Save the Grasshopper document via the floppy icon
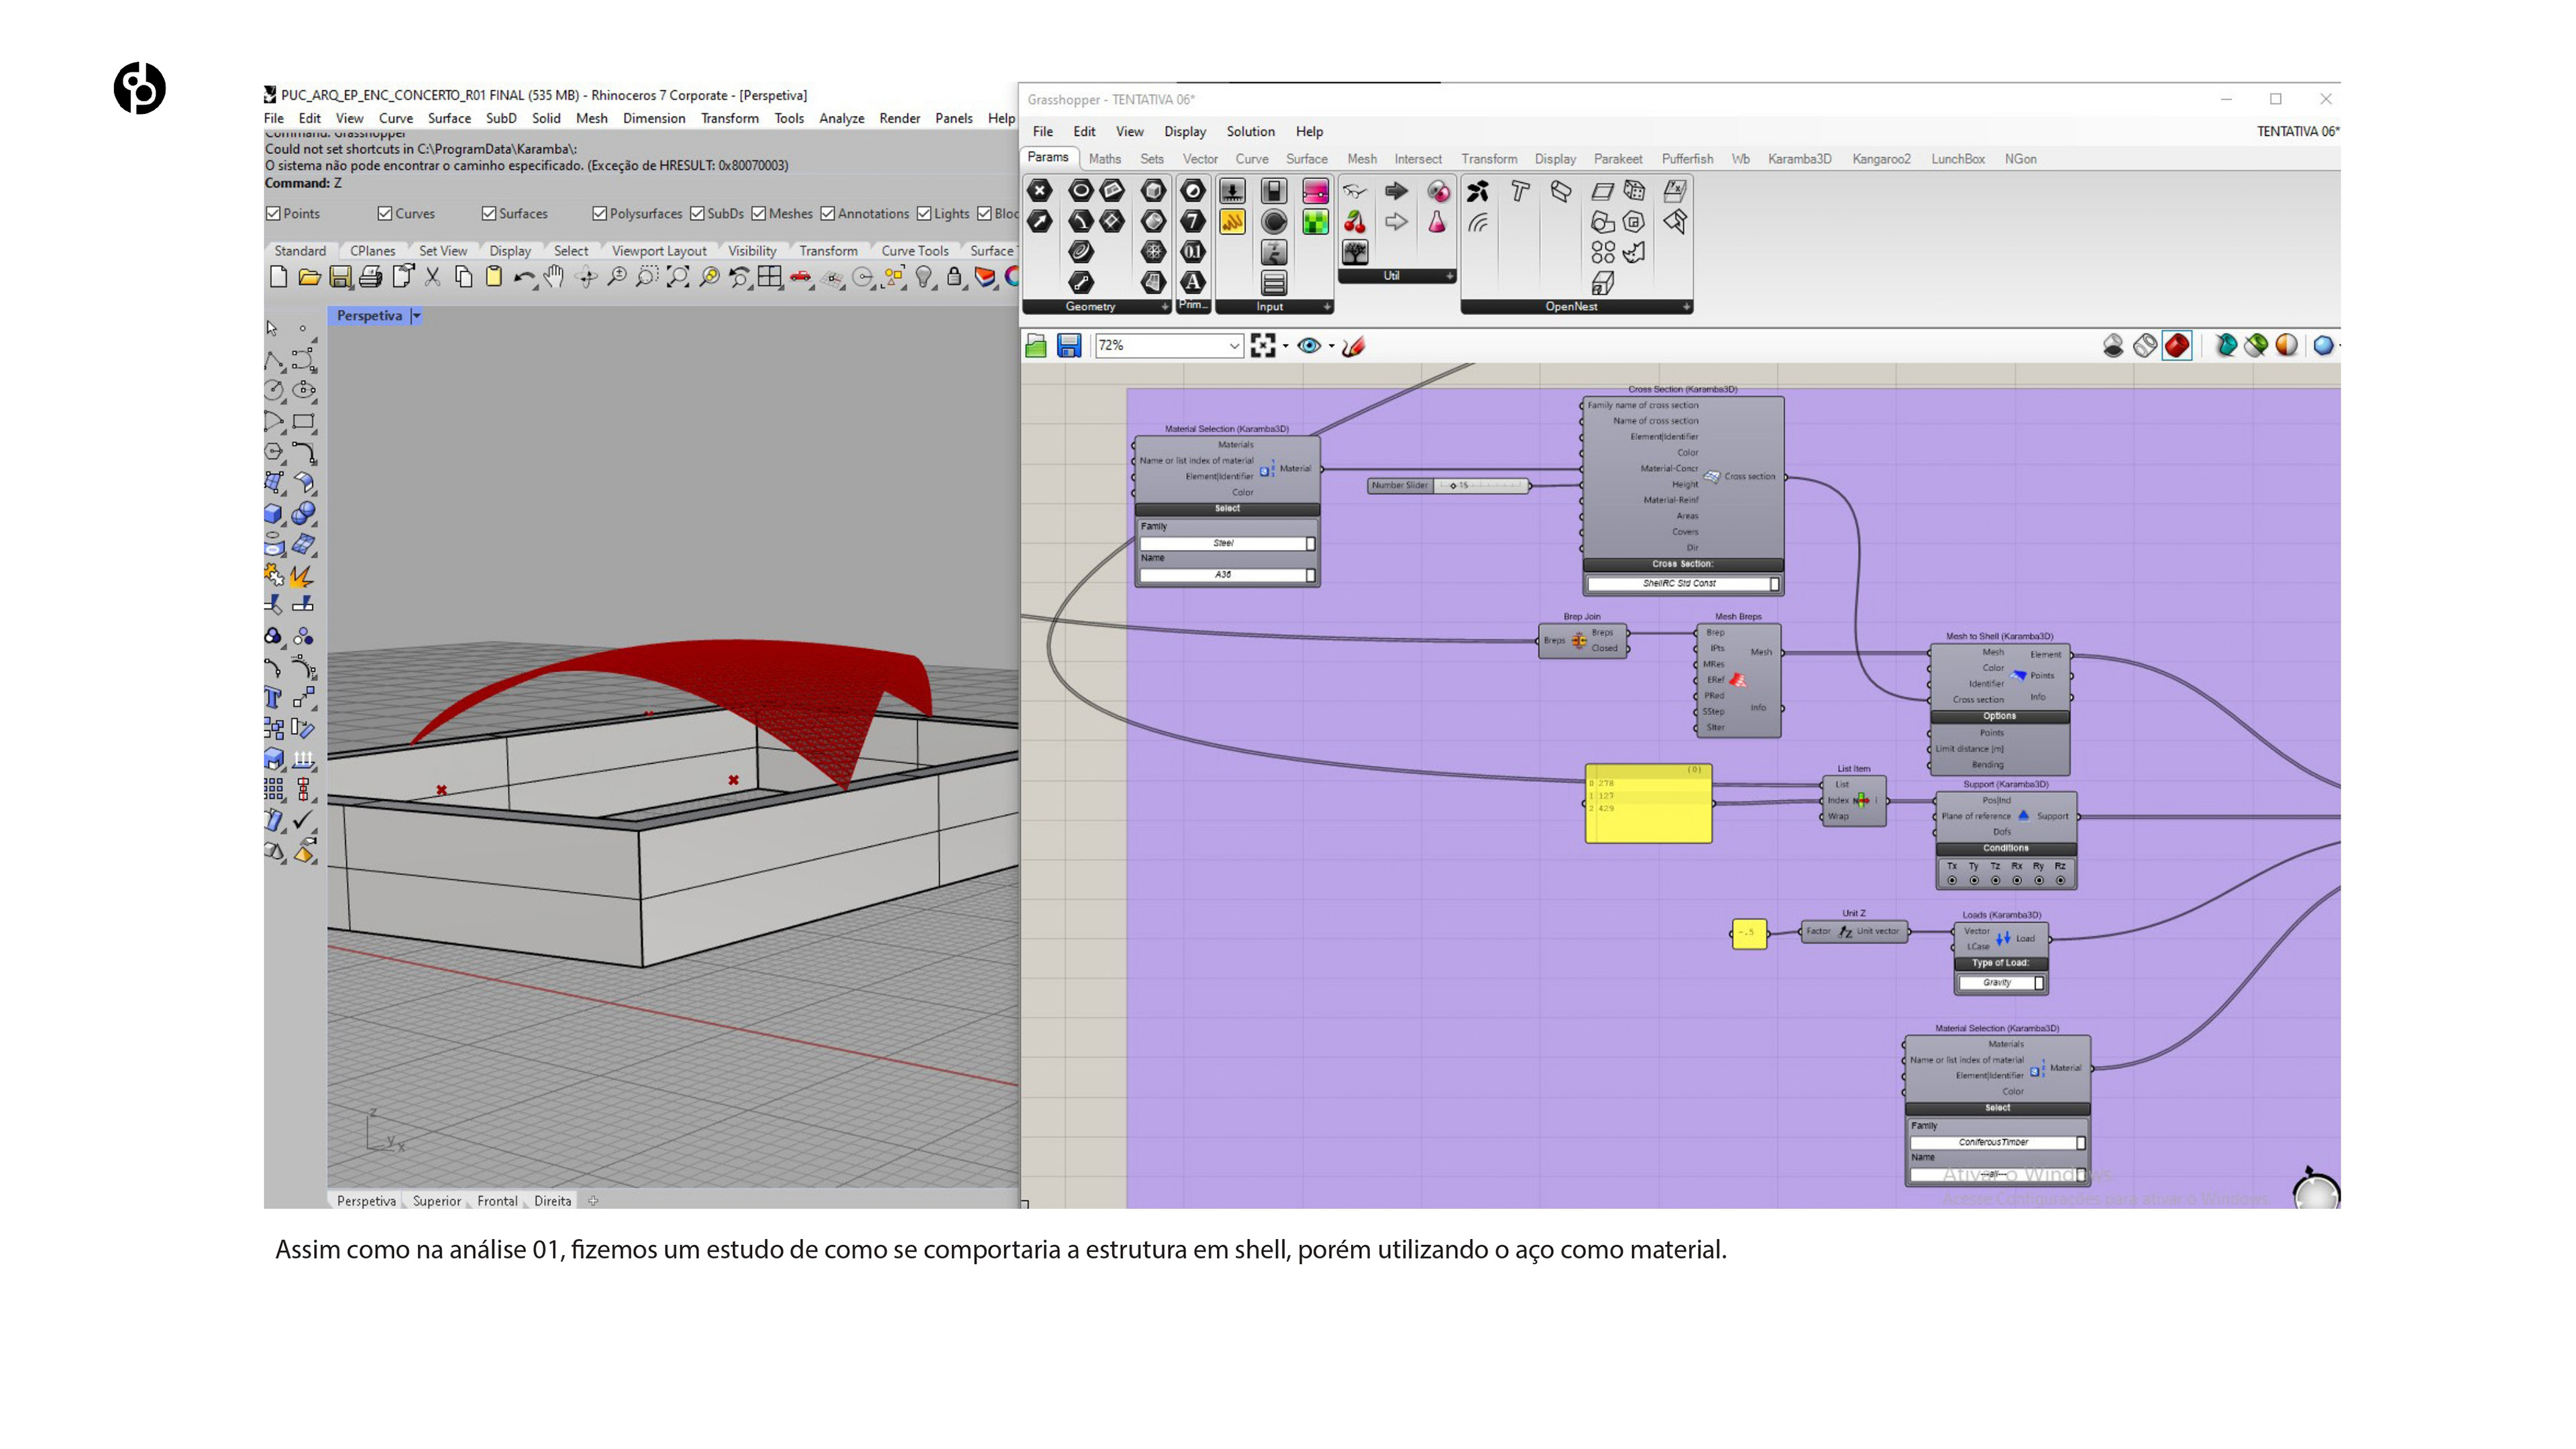 (x=1069, y=346)
